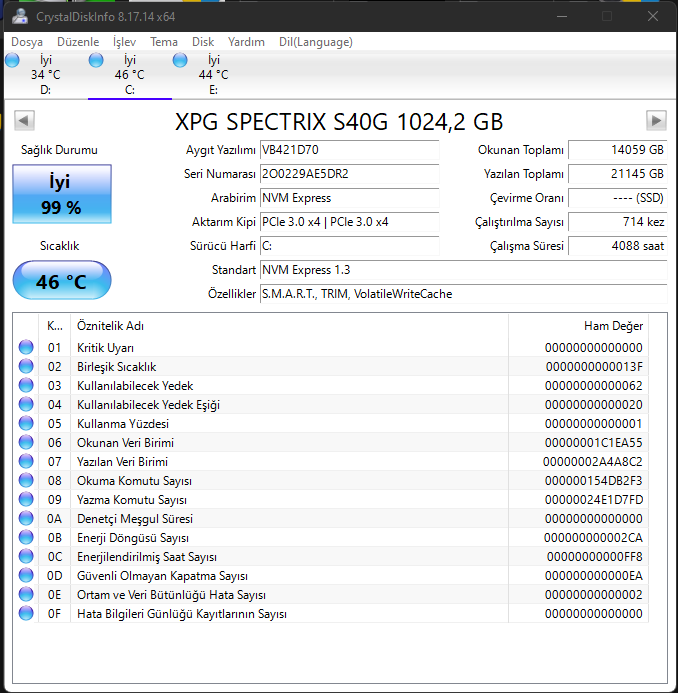The image size is (678, 693).
Task: Open the Yardım menu
Action: [x=246, y=42]
